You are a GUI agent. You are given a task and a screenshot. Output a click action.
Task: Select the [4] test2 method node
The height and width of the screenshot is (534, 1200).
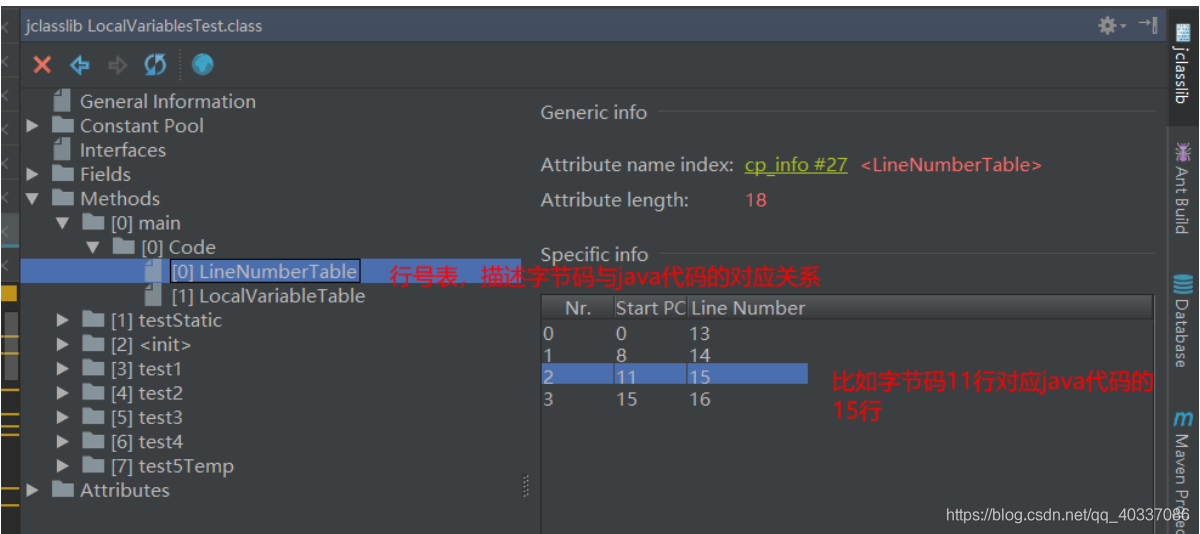point(146,393)
